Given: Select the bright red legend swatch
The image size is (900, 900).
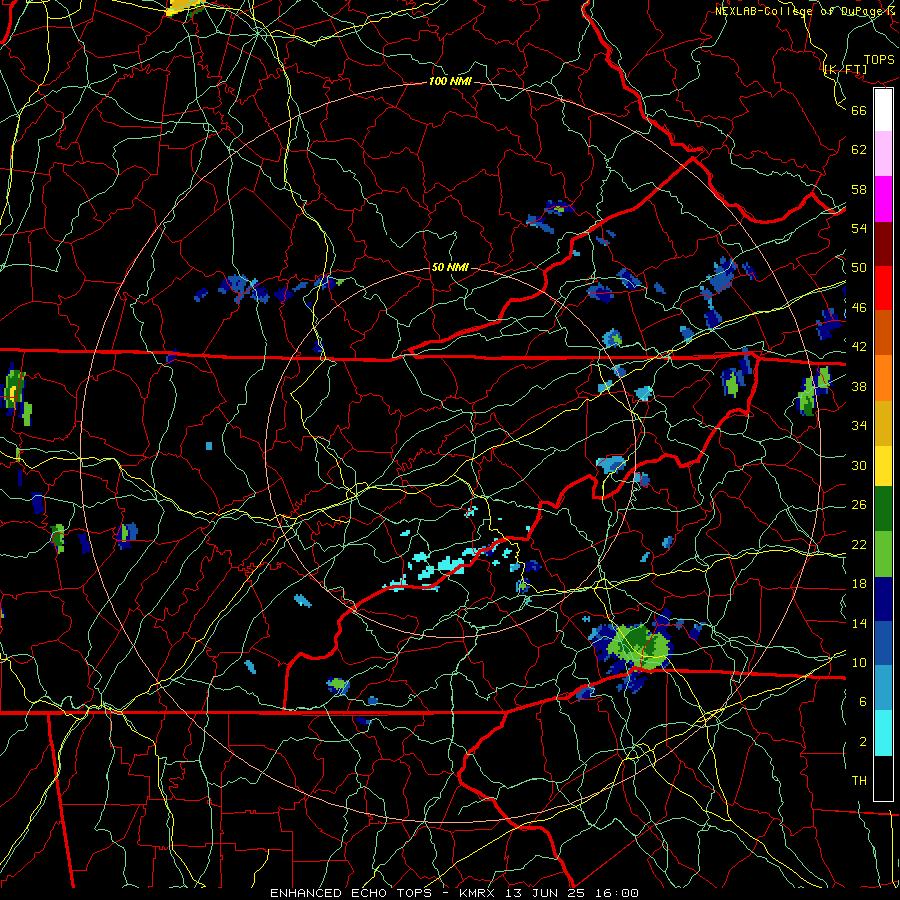Looking at the screenshot, I should 883,288.
